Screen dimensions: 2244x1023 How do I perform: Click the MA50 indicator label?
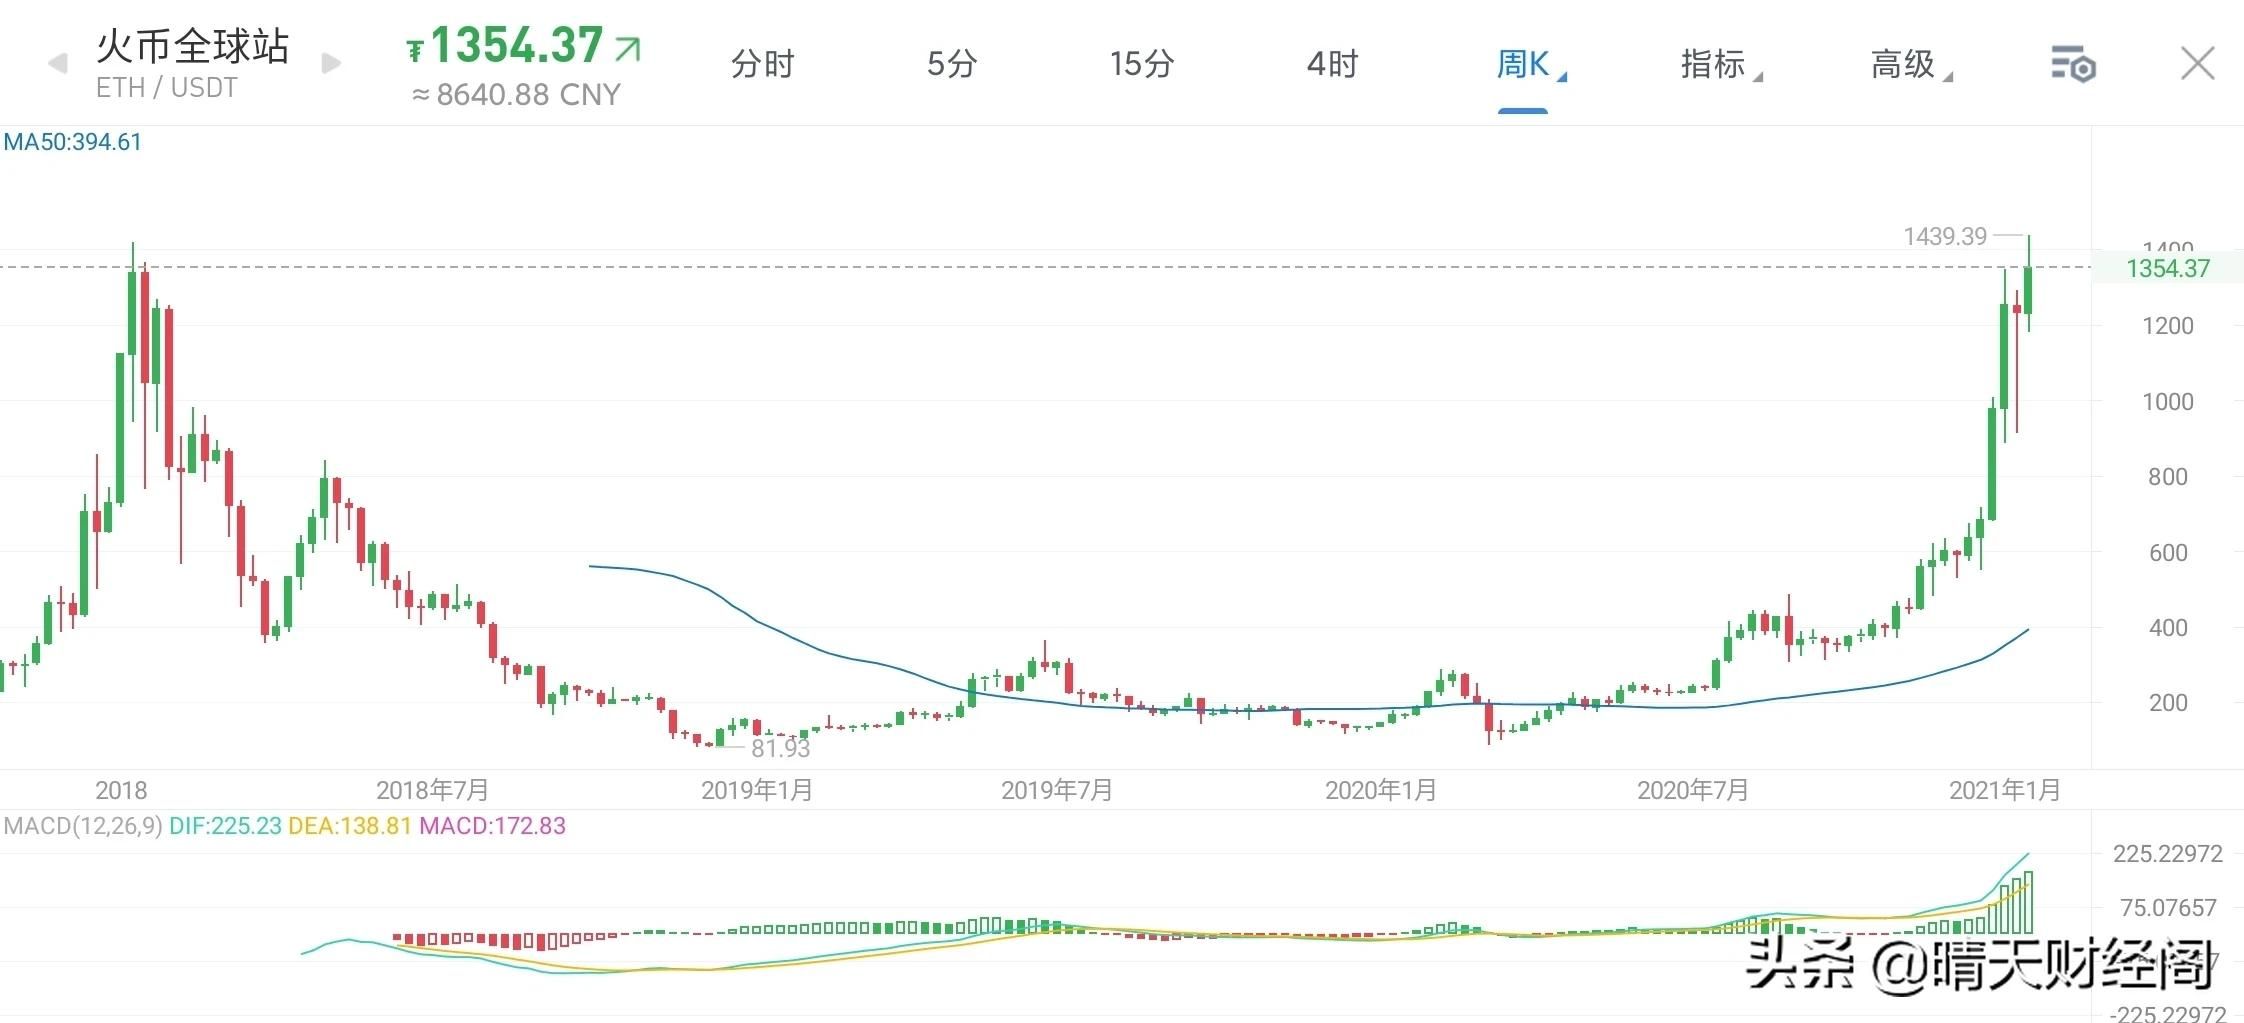coord(73,142)
